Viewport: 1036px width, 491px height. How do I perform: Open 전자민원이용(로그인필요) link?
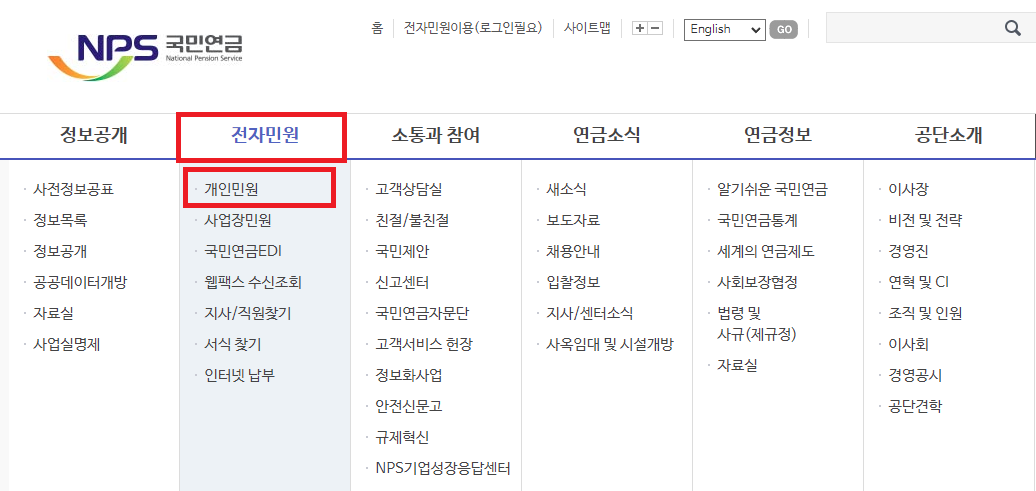(473, 28)
